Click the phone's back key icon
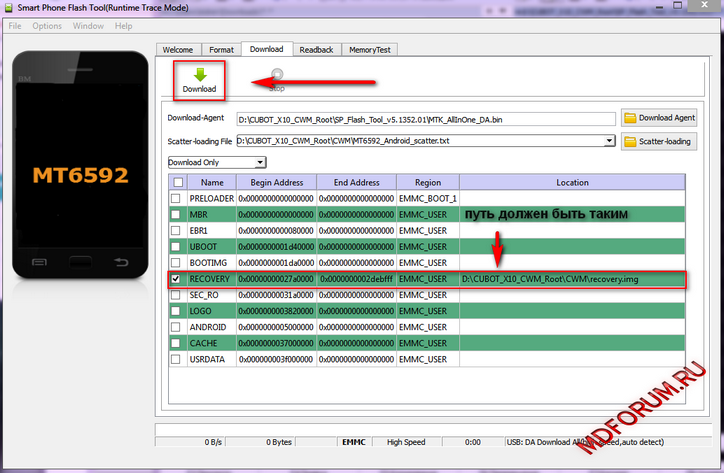Viewport: 724px width, 473px height. [121, 262]
